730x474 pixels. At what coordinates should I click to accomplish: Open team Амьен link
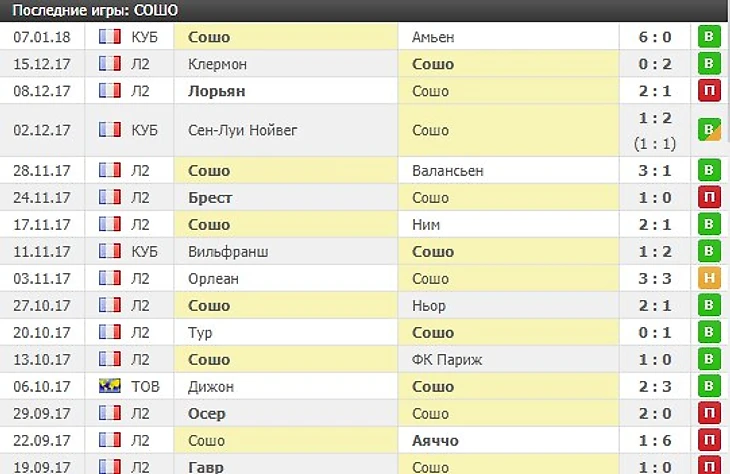433,37
